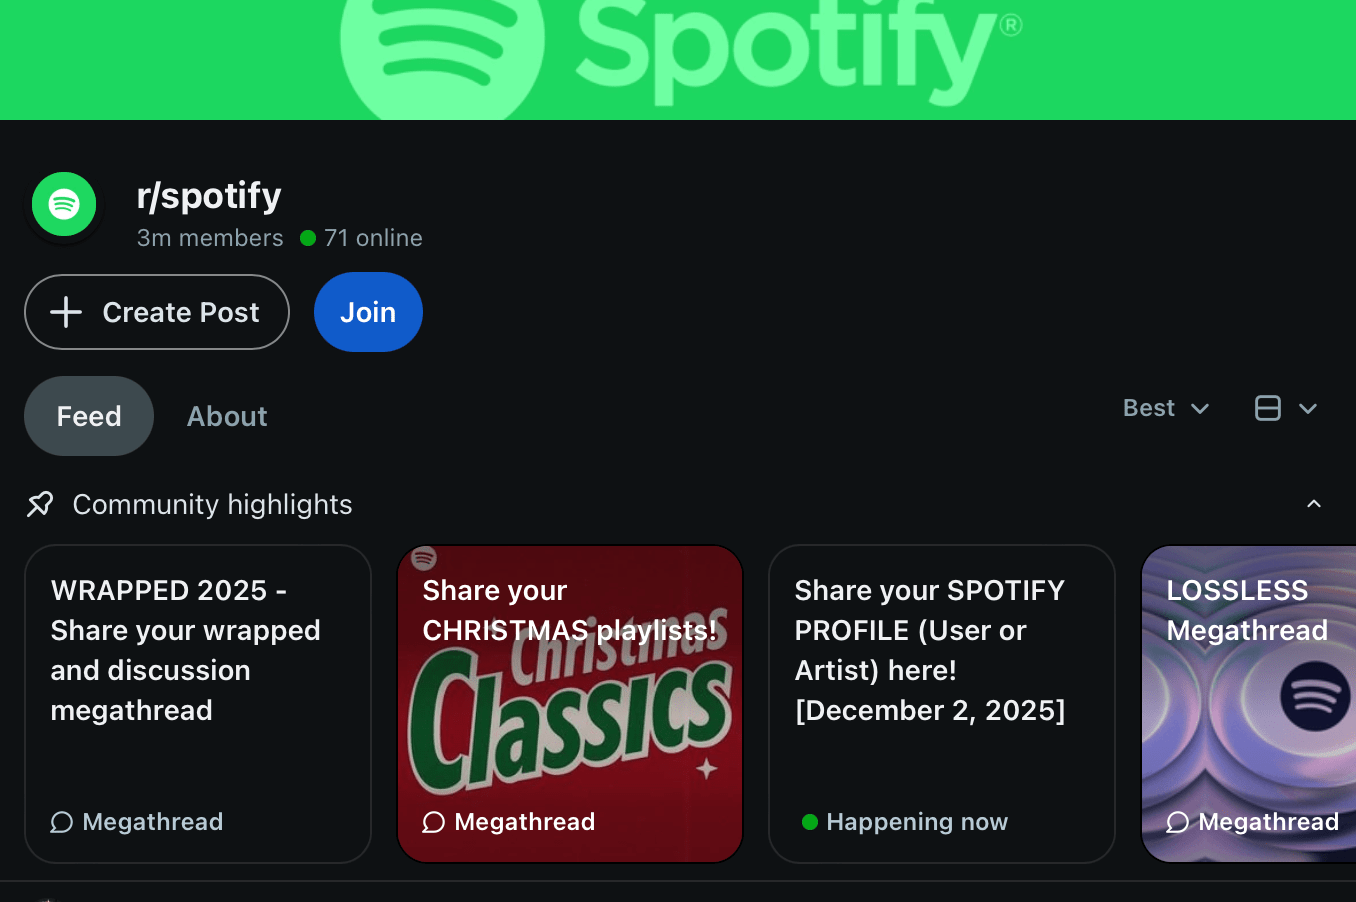Open the Christmas Classics playlists thumbnail card

click(x=570, y=704)
